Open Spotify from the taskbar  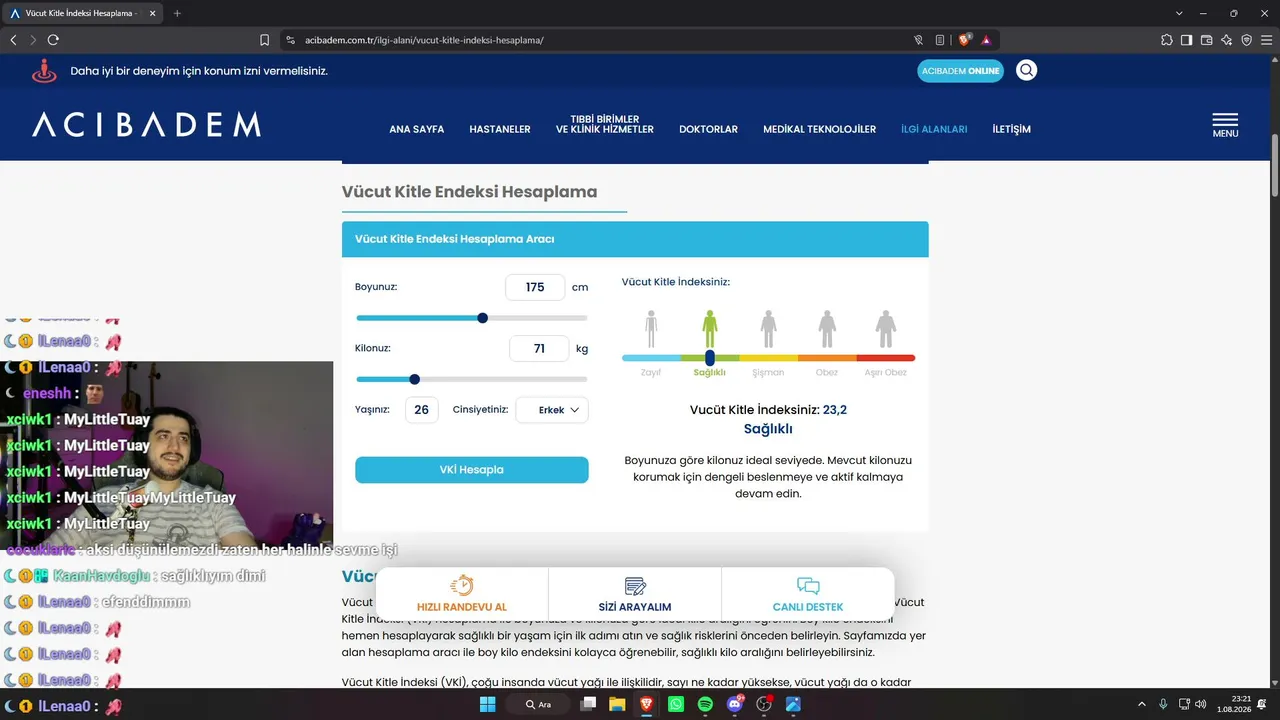(x=705, y=704)
